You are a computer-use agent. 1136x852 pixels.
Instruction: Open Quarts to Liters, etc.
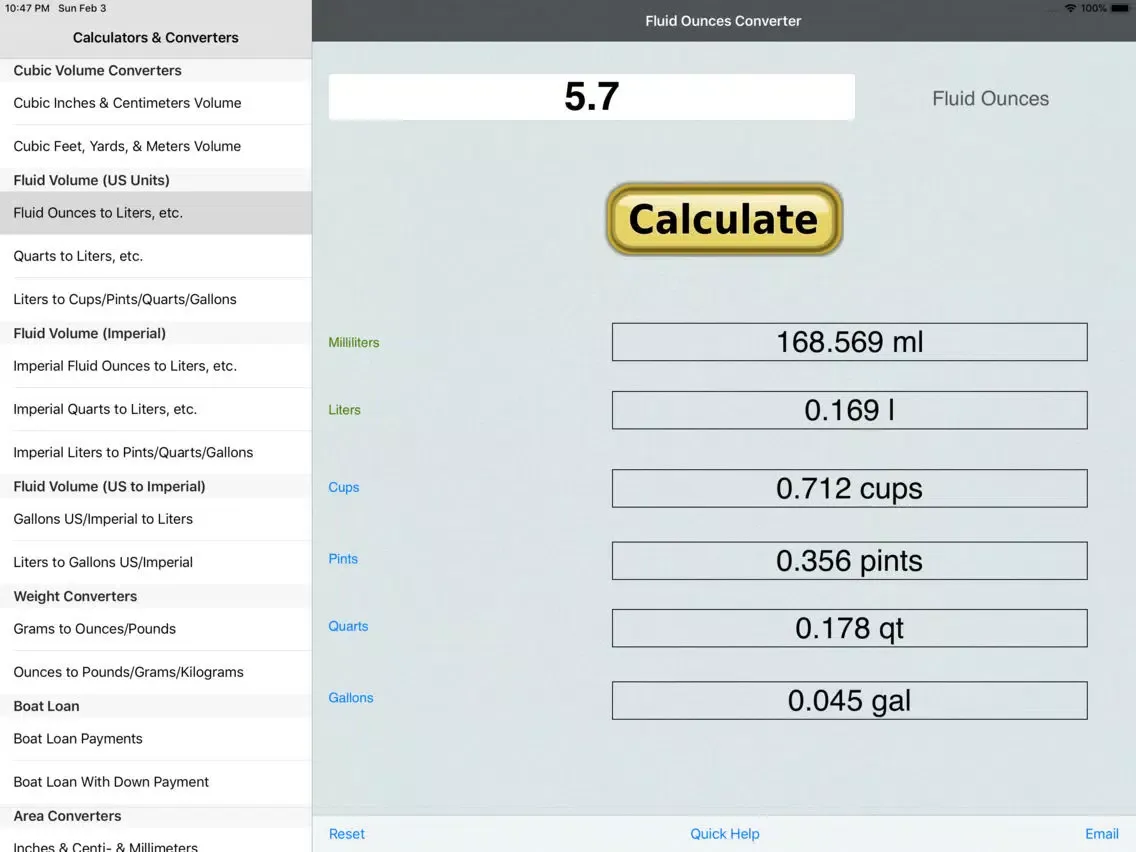tap(156, 256)
